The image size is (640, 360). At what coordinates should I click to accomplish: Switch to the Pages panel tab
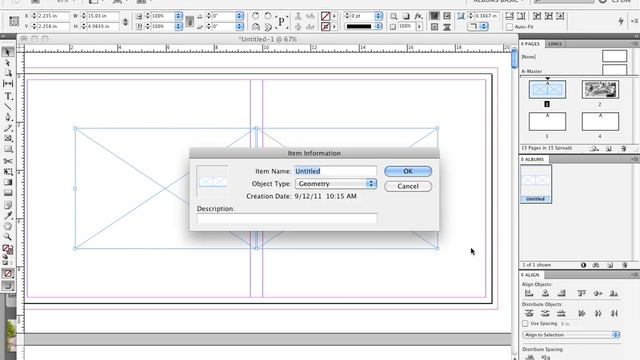point(531,44)
